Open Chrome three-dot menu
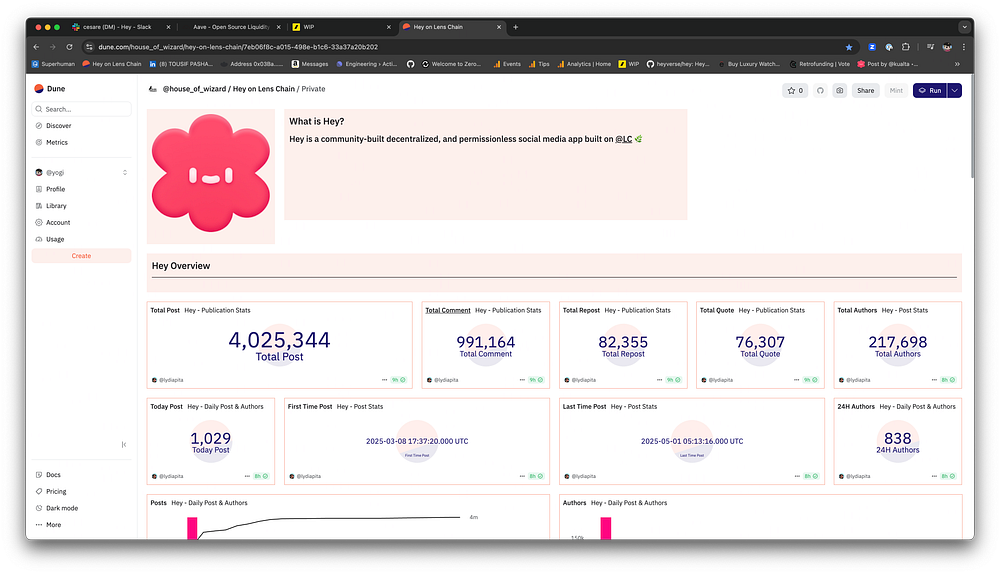This screenshot has height=574, width=1000. tap(964, 47)
